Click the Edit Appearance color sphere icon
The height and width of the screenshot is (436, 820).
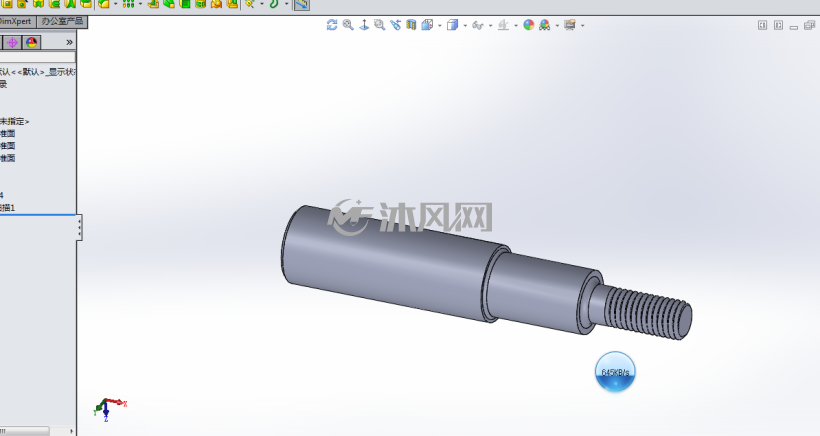[x=529, y=25]
